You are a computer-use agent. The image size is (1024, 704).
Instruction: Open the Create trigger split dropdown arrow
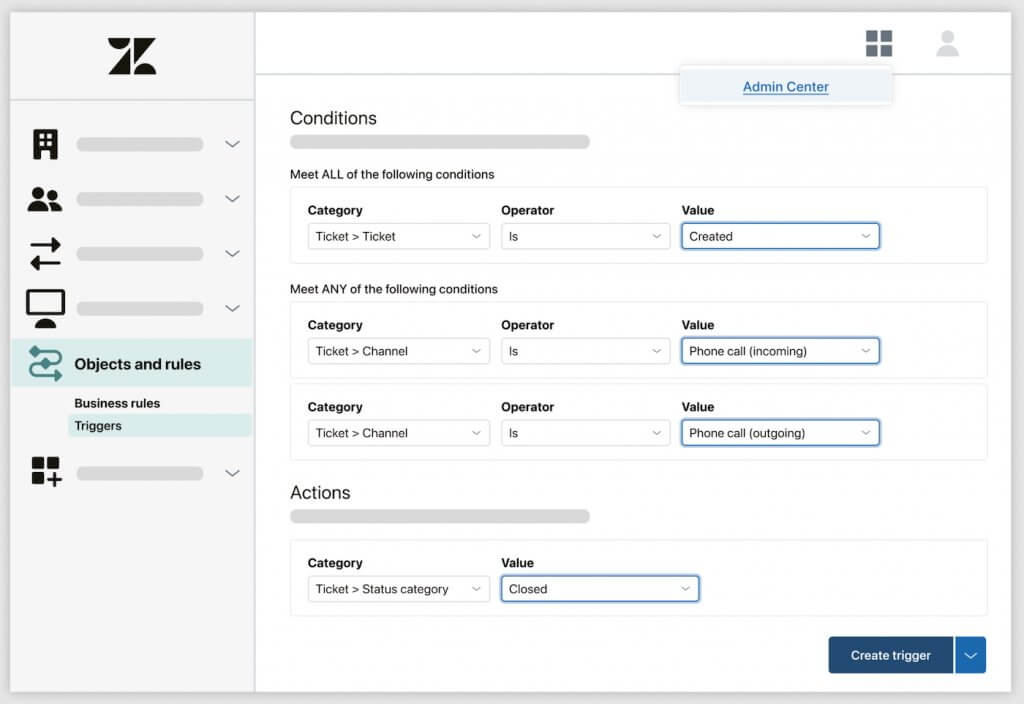[x=970, y=655]
